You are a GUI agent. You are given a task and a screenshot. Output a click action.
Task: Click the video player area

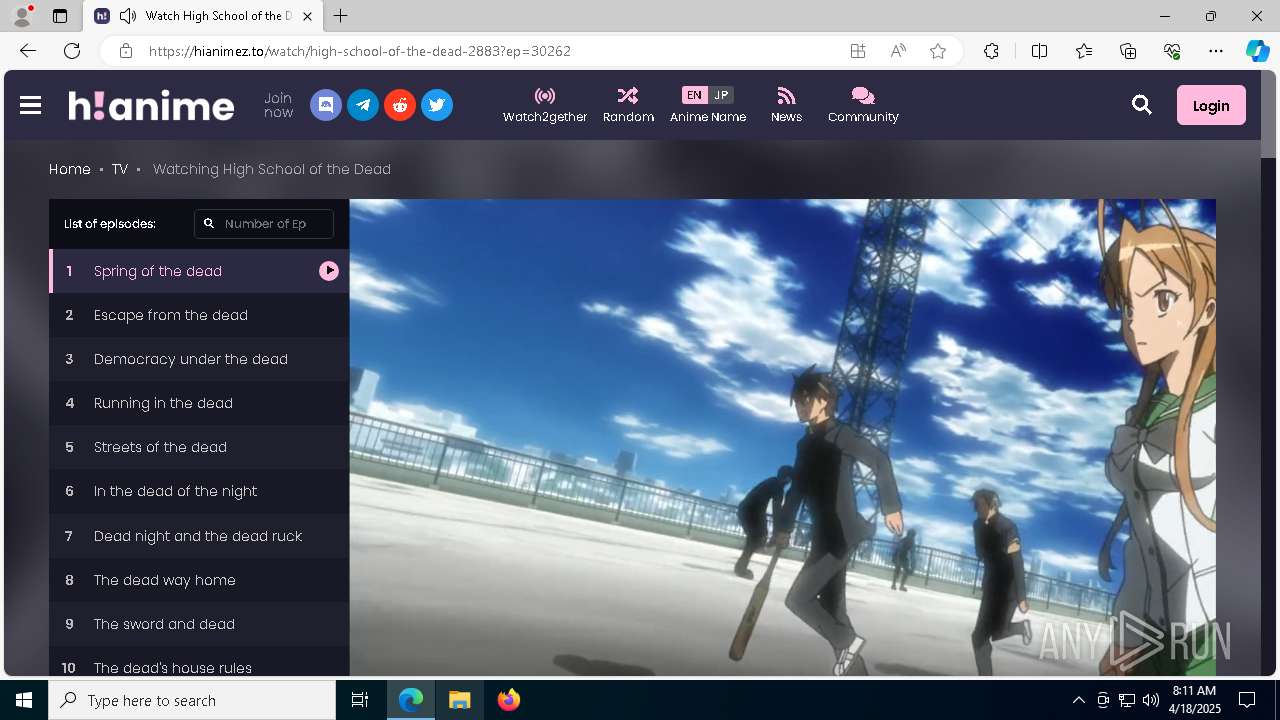coord(782,437)
